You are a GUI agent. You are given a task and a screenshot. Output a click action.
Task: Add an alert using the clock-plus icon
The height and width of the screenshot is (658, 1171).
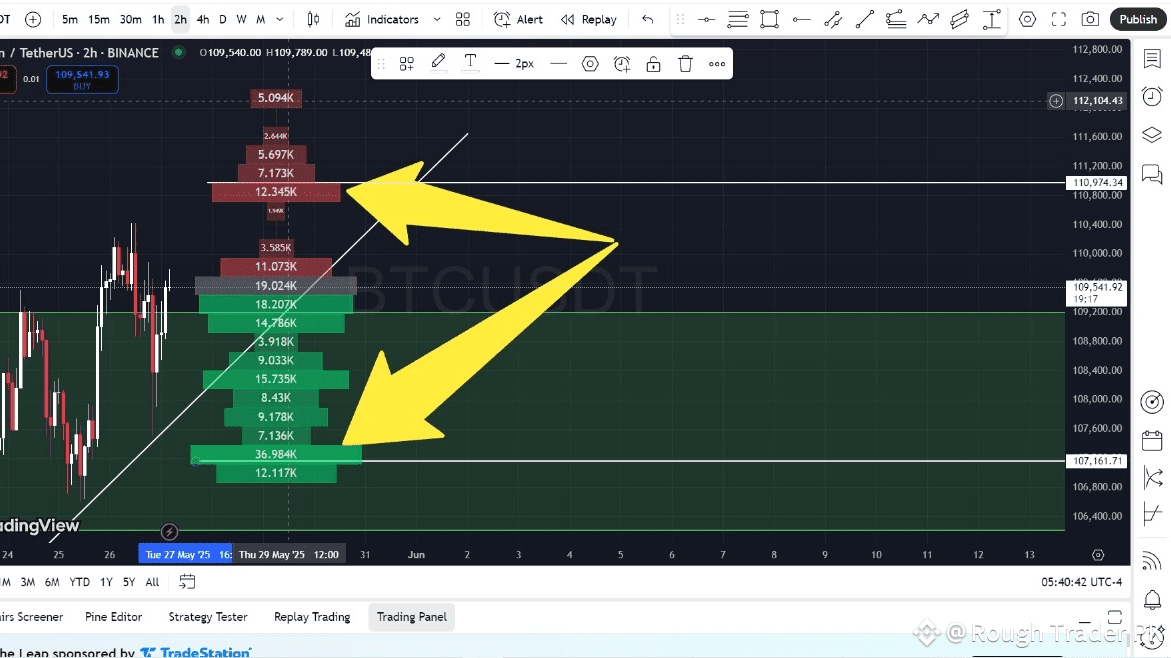pos(621,62)
